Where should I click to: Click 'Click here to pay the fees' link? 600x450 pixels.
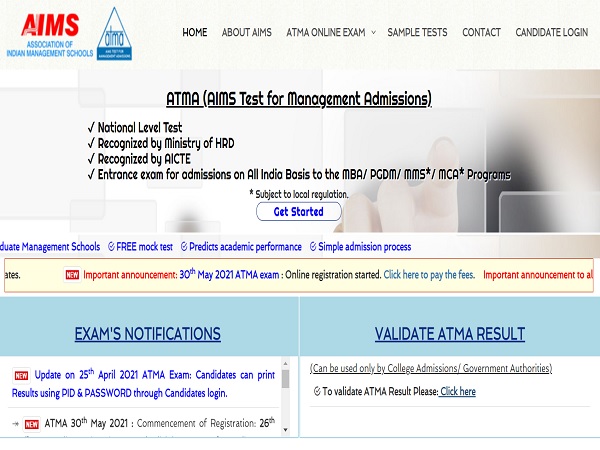tap(429, 275)
